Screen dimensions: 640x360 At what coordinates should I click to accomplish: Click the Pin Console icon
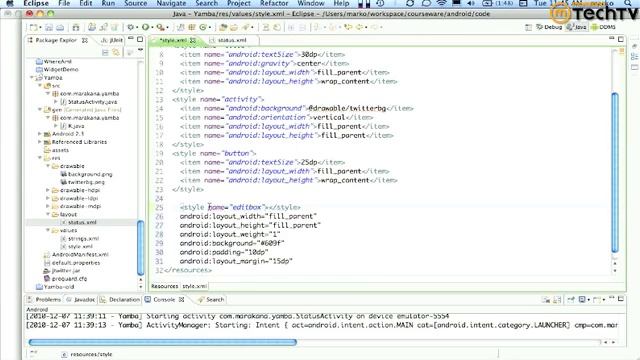(x=571, y=300)
